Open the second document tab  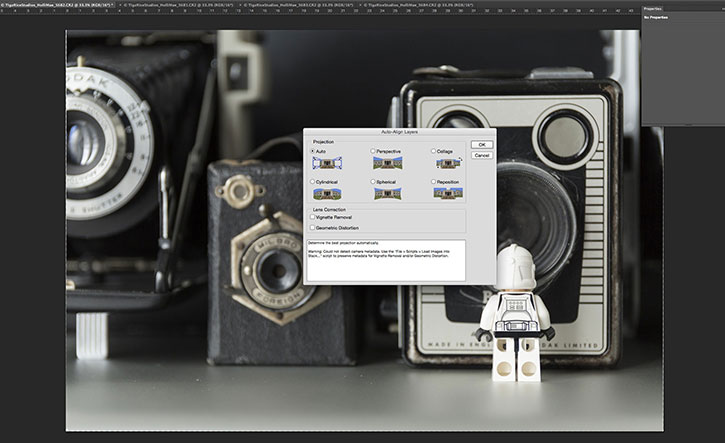pyautogui.click(x=178, y=5)
